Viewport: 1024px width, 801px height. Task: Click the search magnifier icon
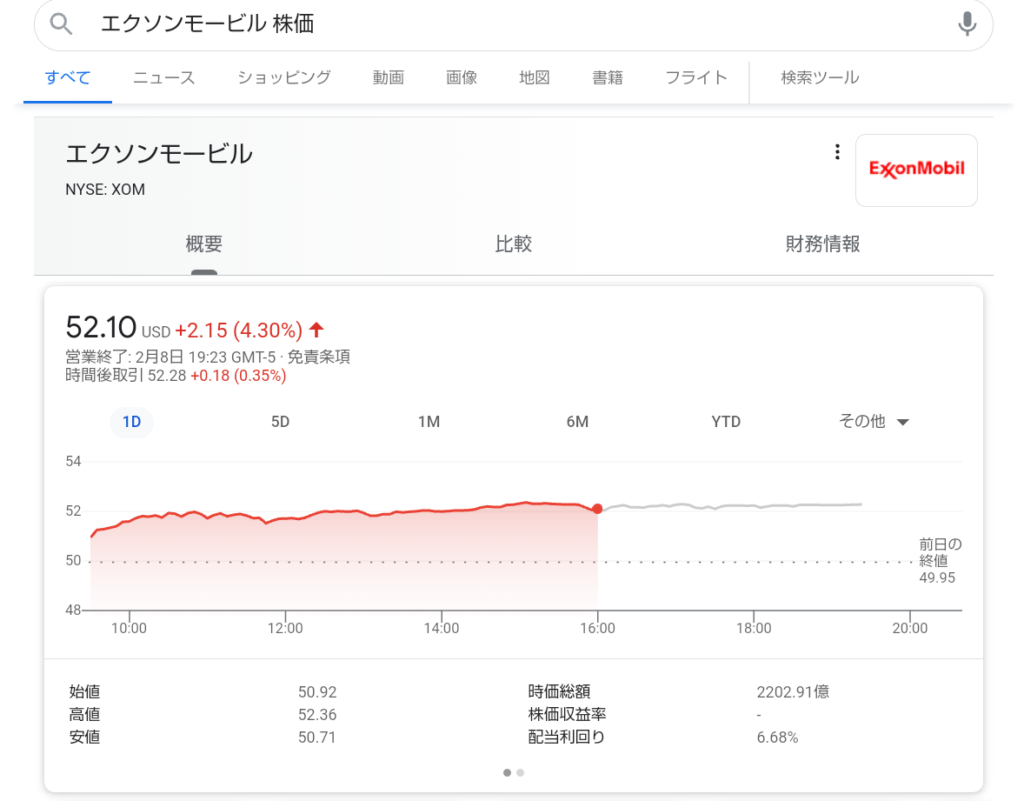click(62, 24)
